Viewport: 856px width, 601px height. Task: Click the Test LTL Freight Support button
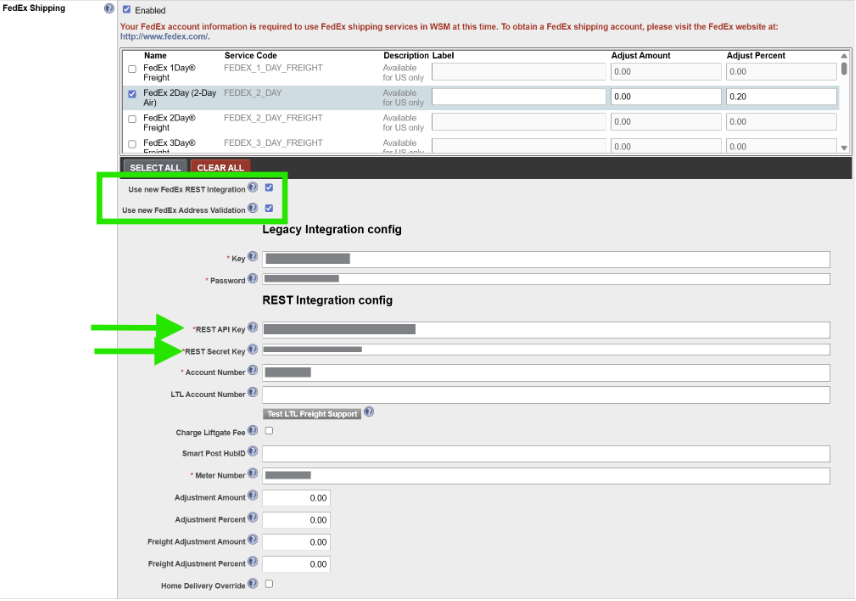pyautogui.click(x=312, y=414)
